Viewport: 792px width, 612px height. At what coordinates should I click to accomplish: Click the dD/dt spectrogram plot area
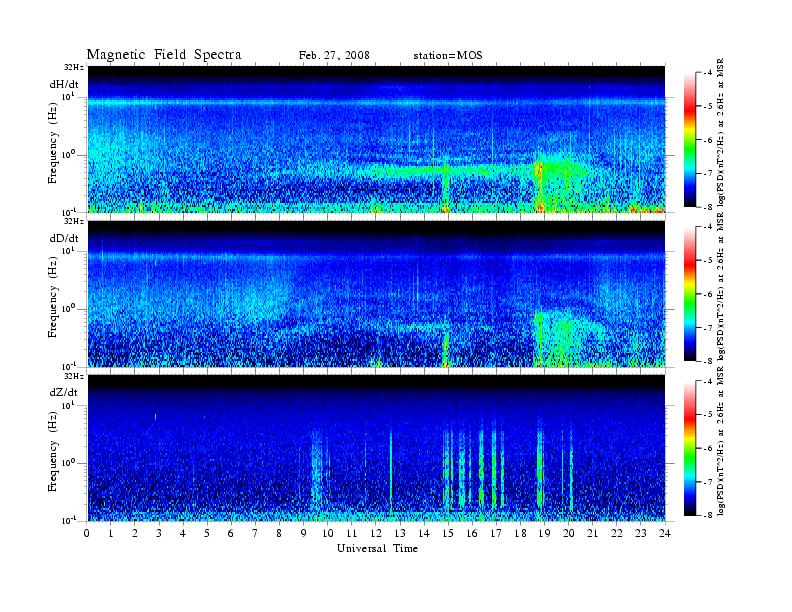[376, 294]
